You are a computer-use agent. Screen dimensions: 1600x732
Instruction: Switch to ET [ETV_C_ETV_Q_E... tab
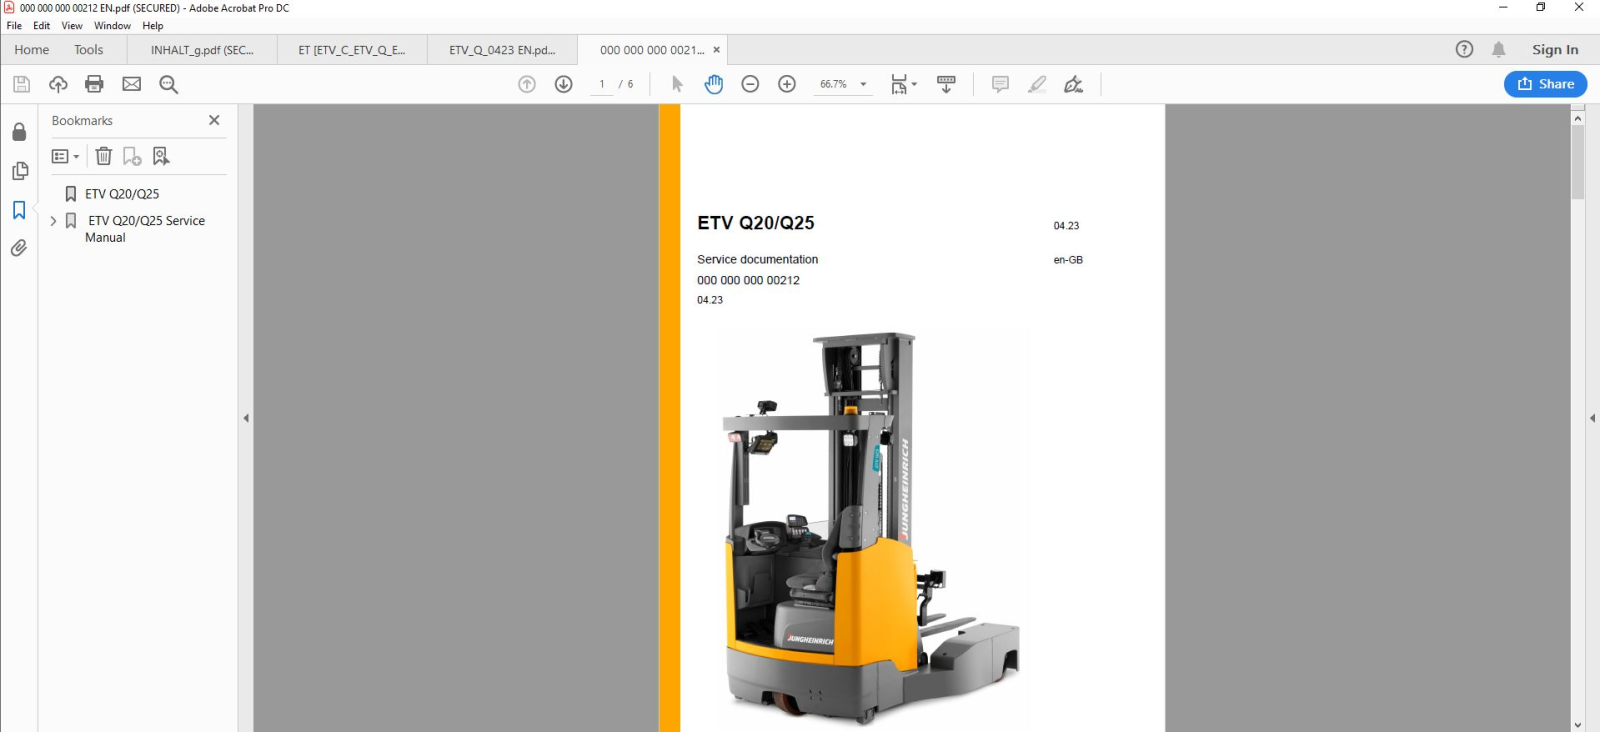pyautogui.click(x=352, y=50)
